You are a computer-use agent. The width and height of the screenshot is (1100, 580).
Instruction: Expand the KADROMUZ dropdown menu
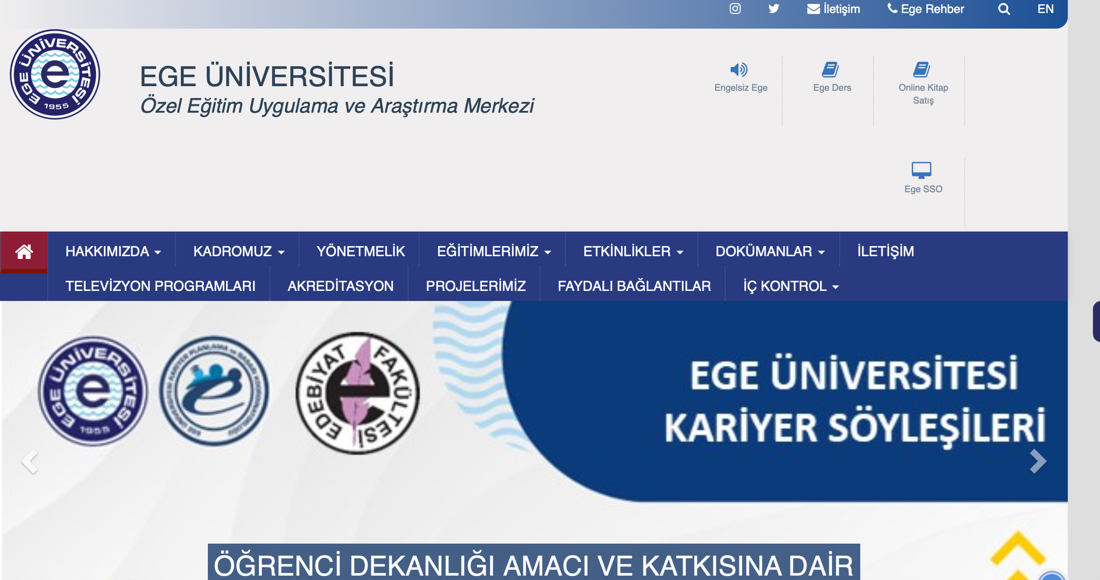point(239,252)
